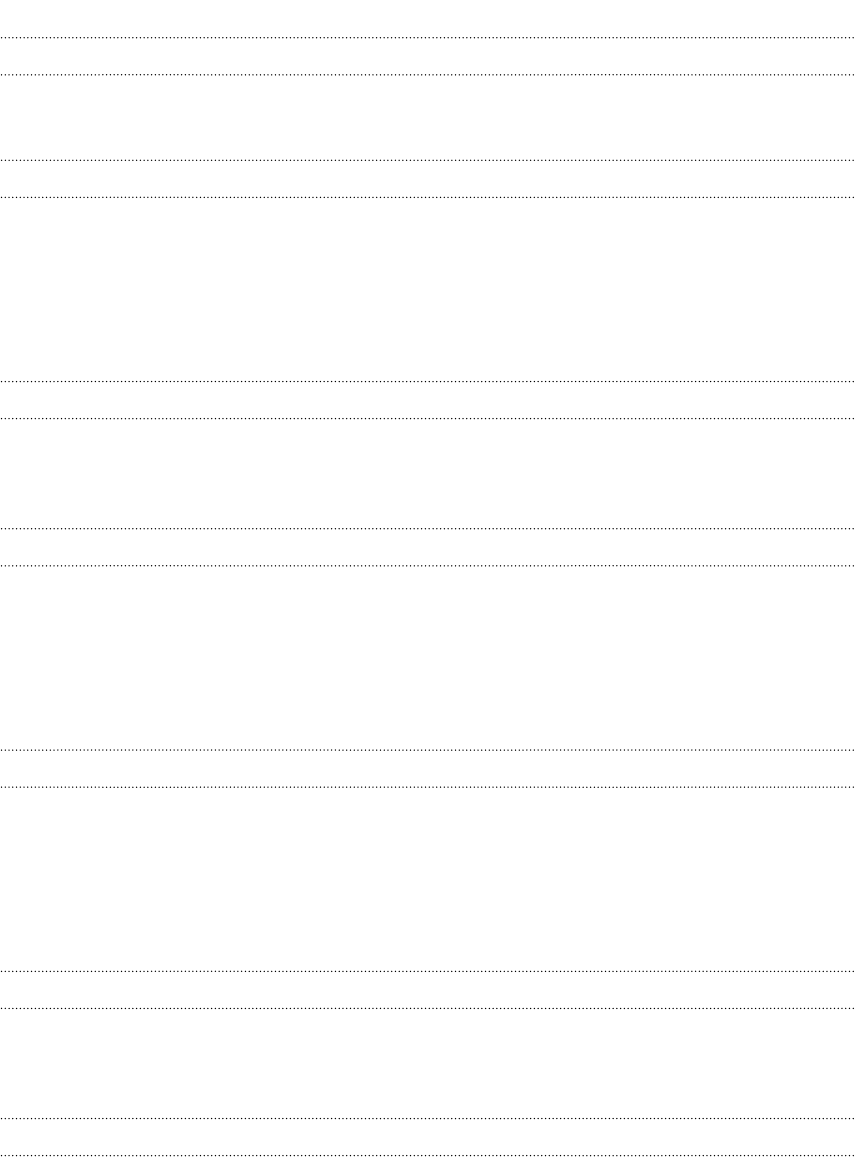The image size is (855, 1157).
Task: Click inside the sixth narrow dotted-line band
Action: point(427,989)
